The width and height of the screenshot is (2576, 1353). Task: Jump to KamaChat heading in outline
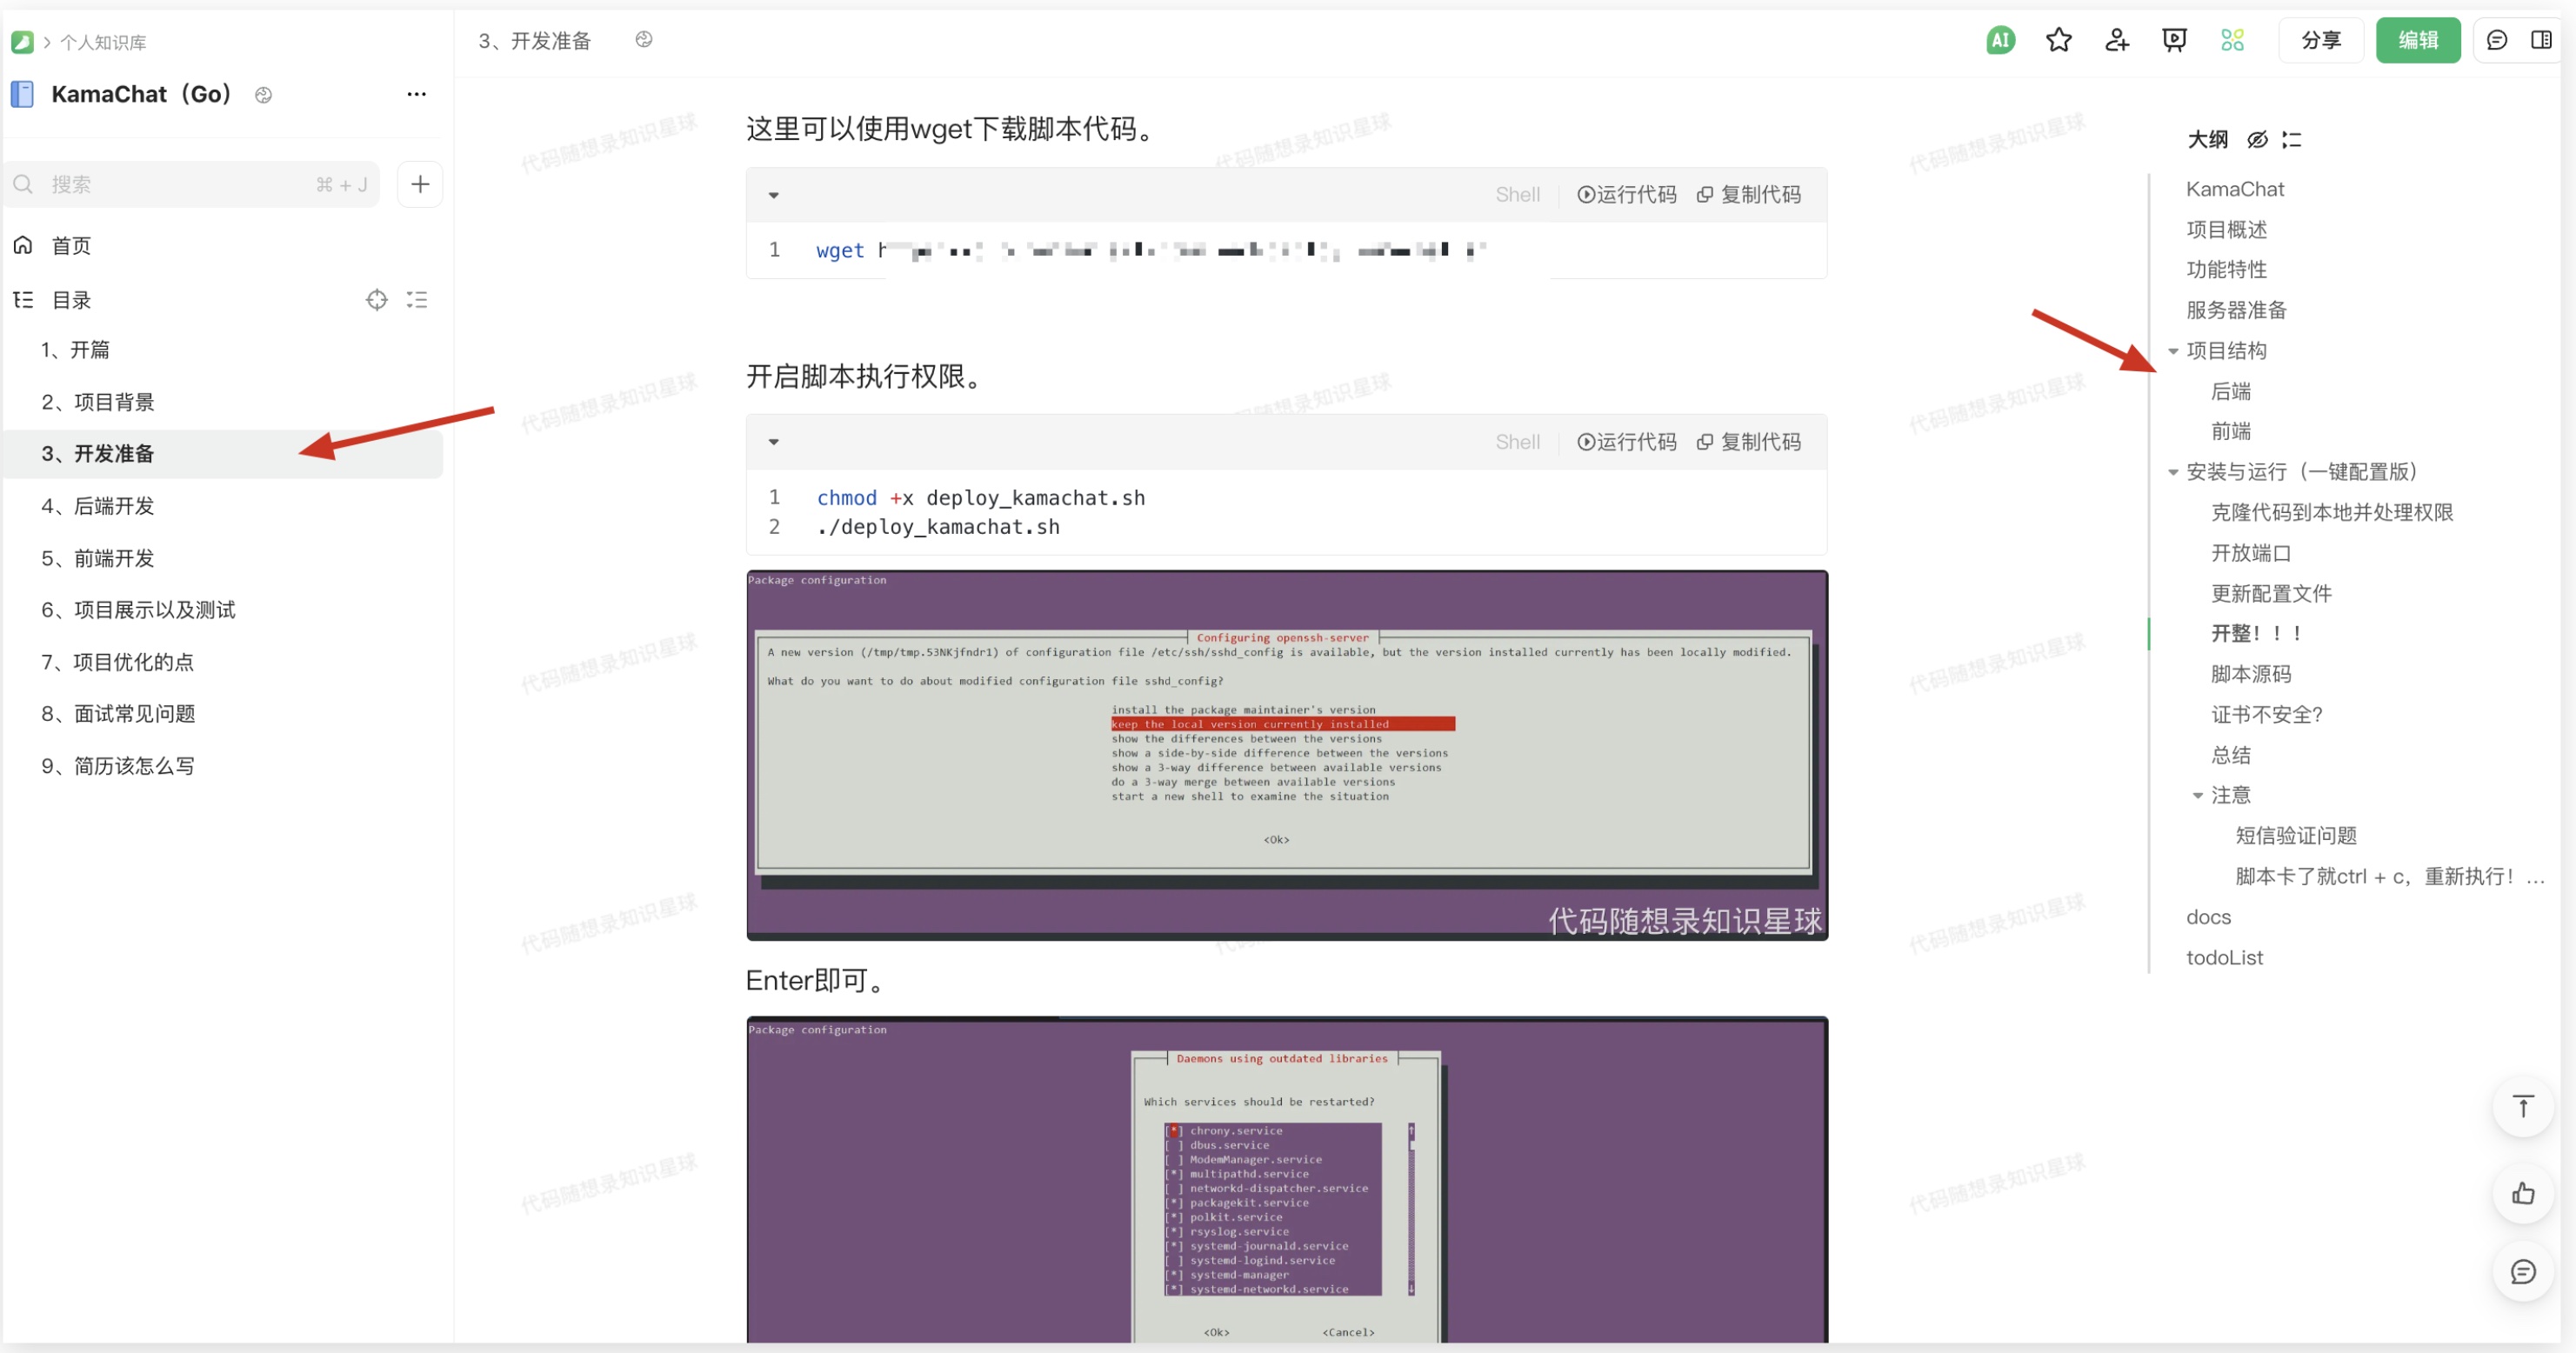(x=2234, y=189)
